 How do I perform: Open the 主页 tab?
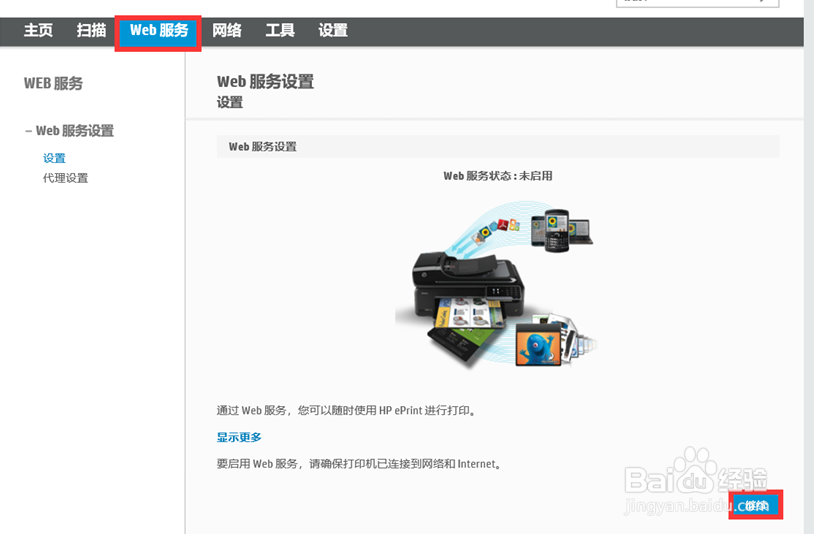(38, 31)
